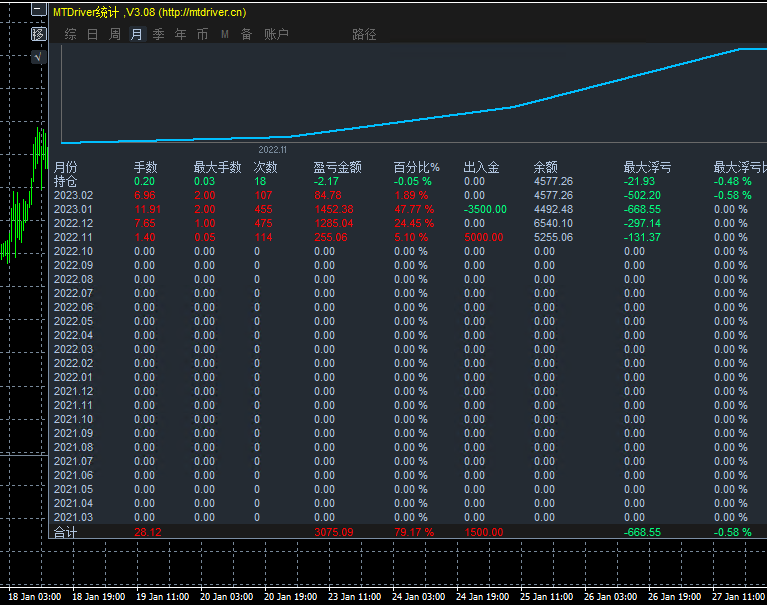The height and width of the screenshot is (605, 767).
Task: Toggle the √ checkmark button
Action: click(39, 57)
